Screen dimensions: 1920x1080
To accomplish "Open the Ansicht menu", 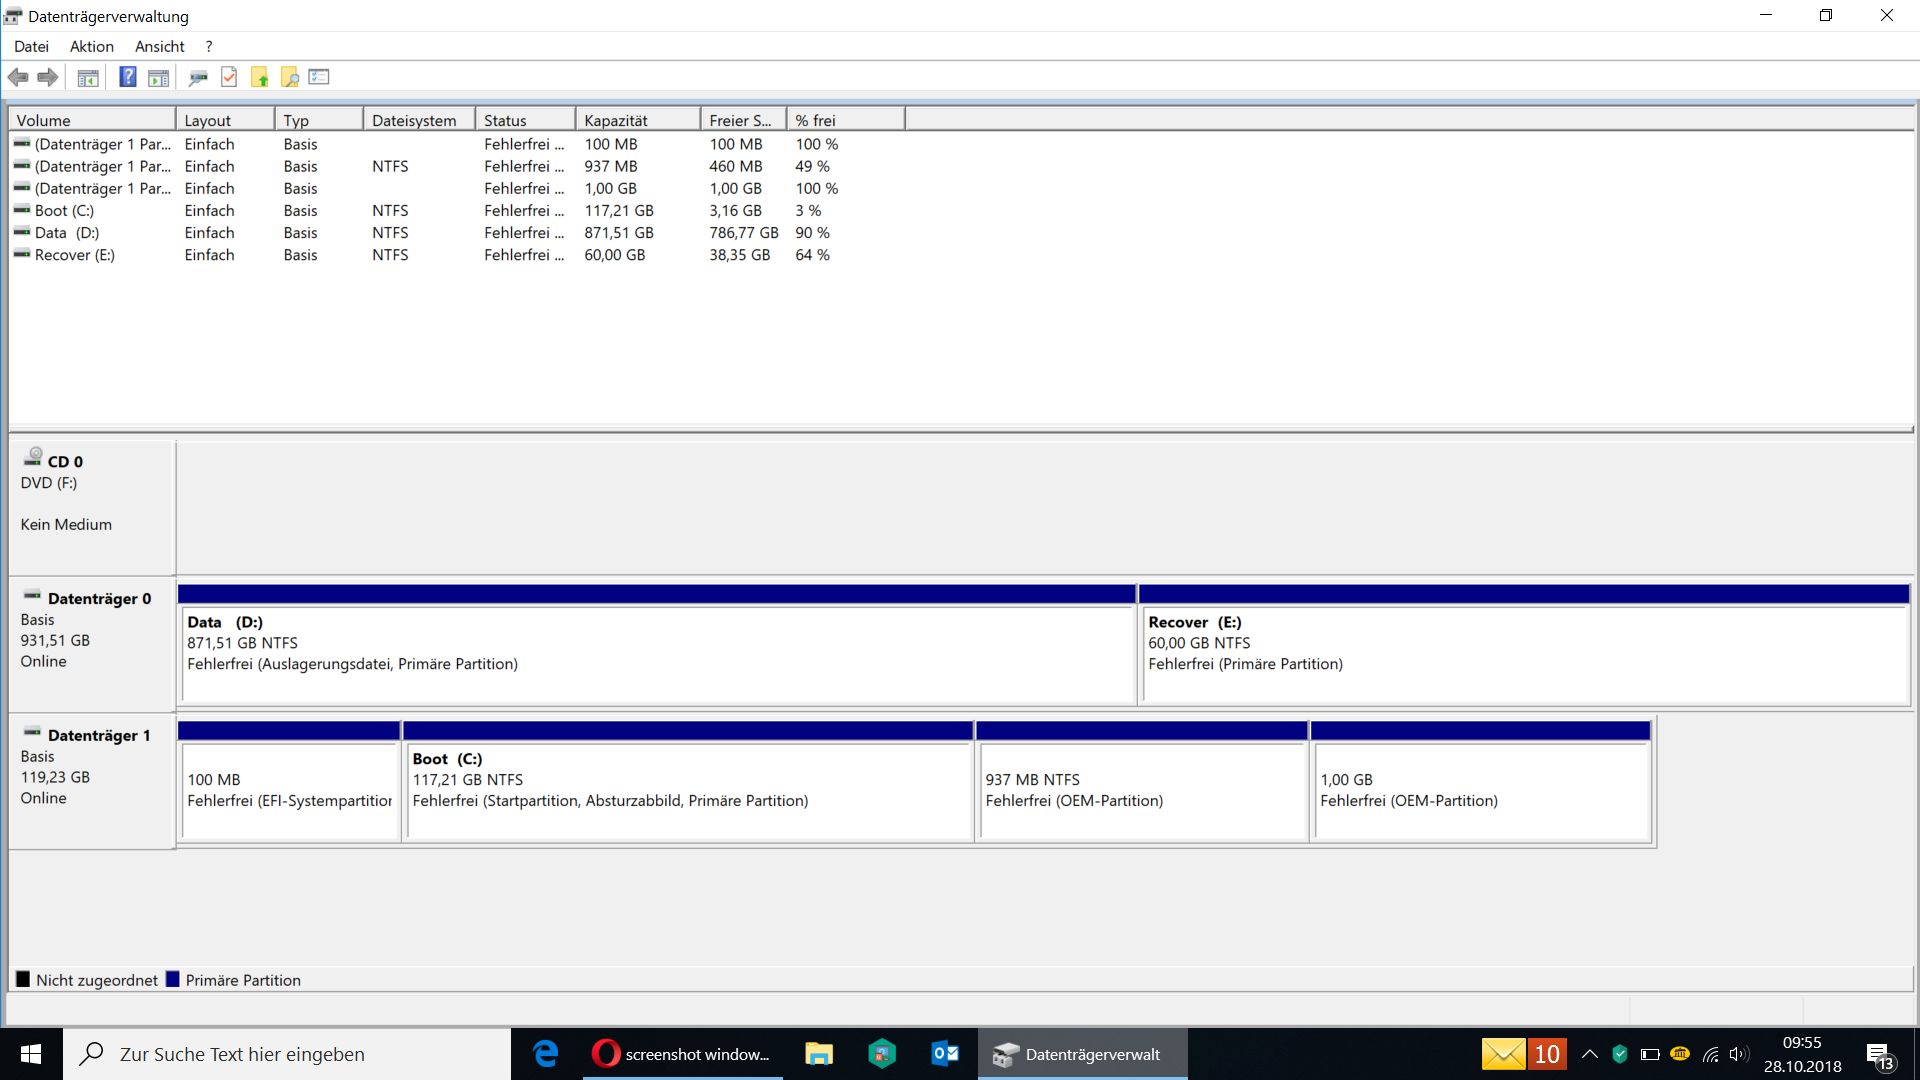I will tap(159, 46).
